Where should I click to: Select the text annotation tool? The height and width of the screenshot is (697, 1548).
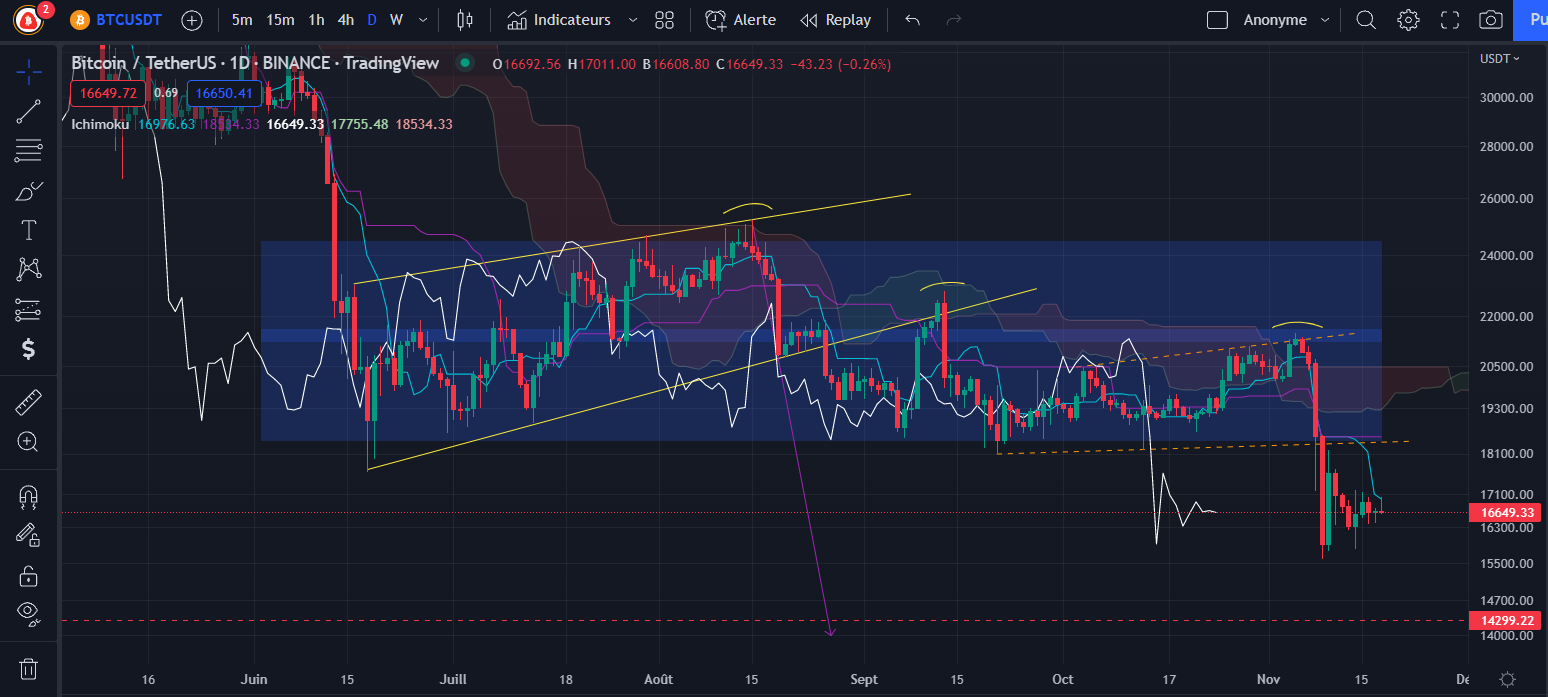point(28,229)
